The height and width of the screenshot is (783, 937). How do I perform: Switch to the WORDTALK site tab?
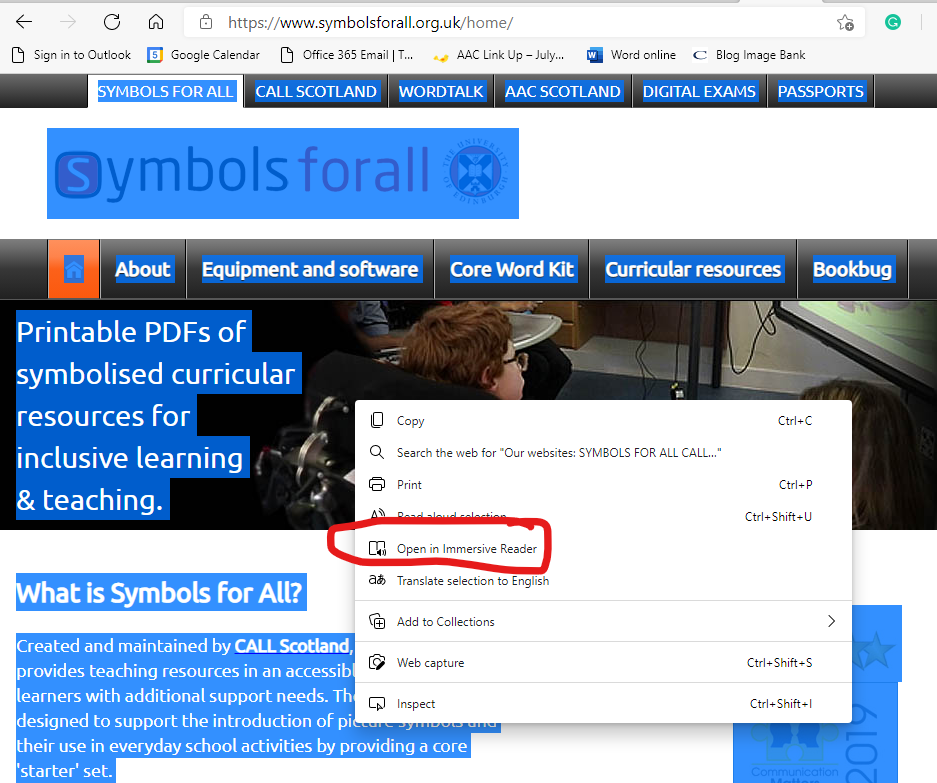[x=441, y=91]
